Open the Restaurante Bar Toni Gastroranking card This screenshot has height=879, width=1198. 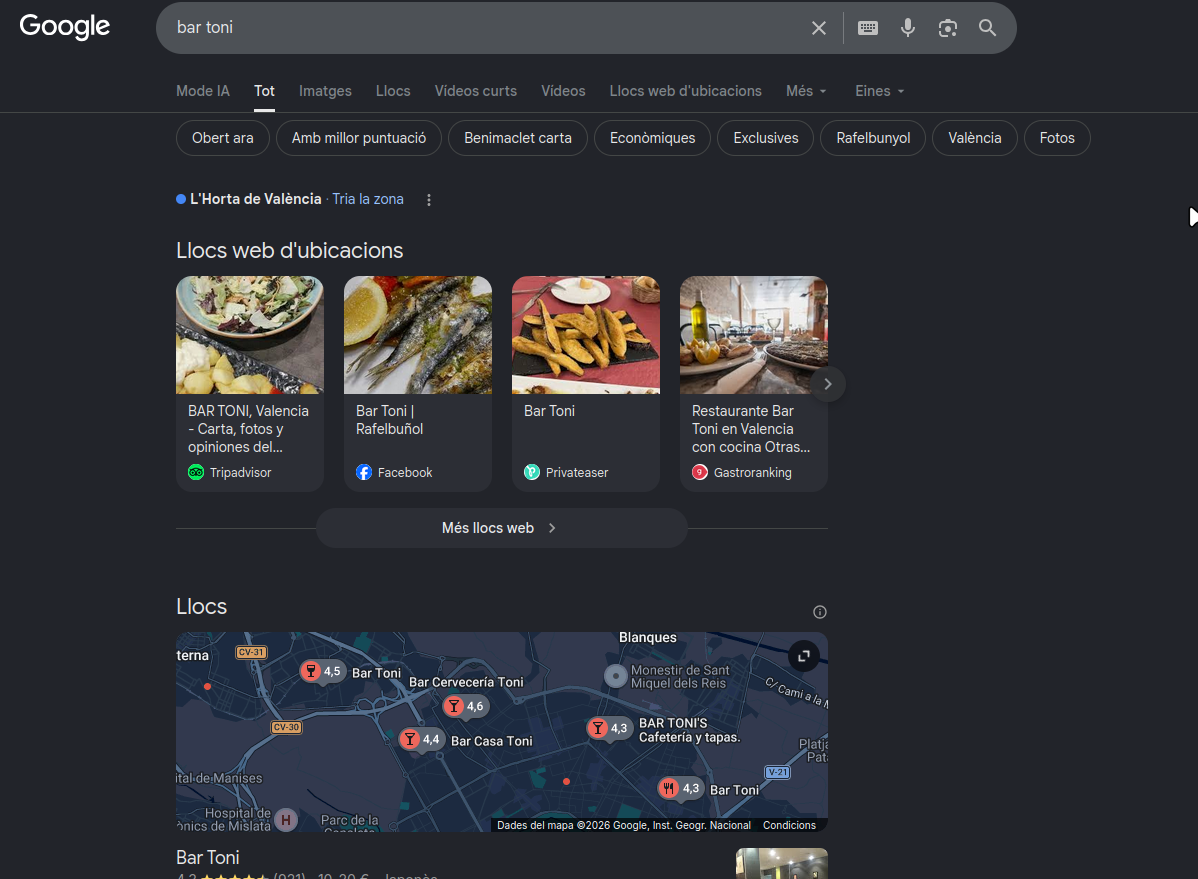coord(754,383)
